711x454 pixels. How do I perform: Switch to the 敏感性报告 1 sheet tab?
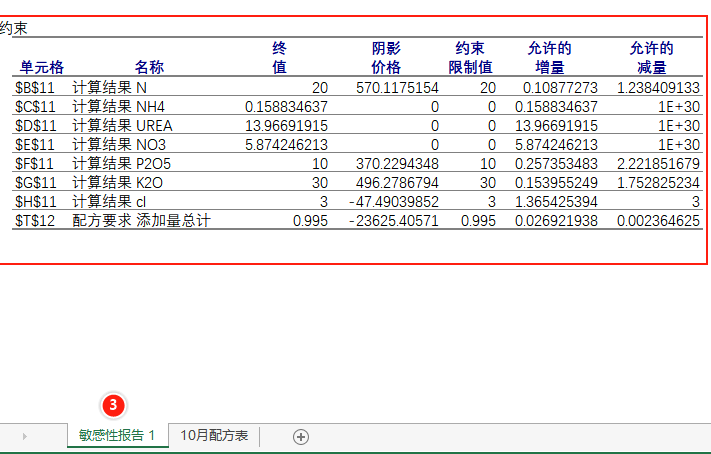click(117, 435)
